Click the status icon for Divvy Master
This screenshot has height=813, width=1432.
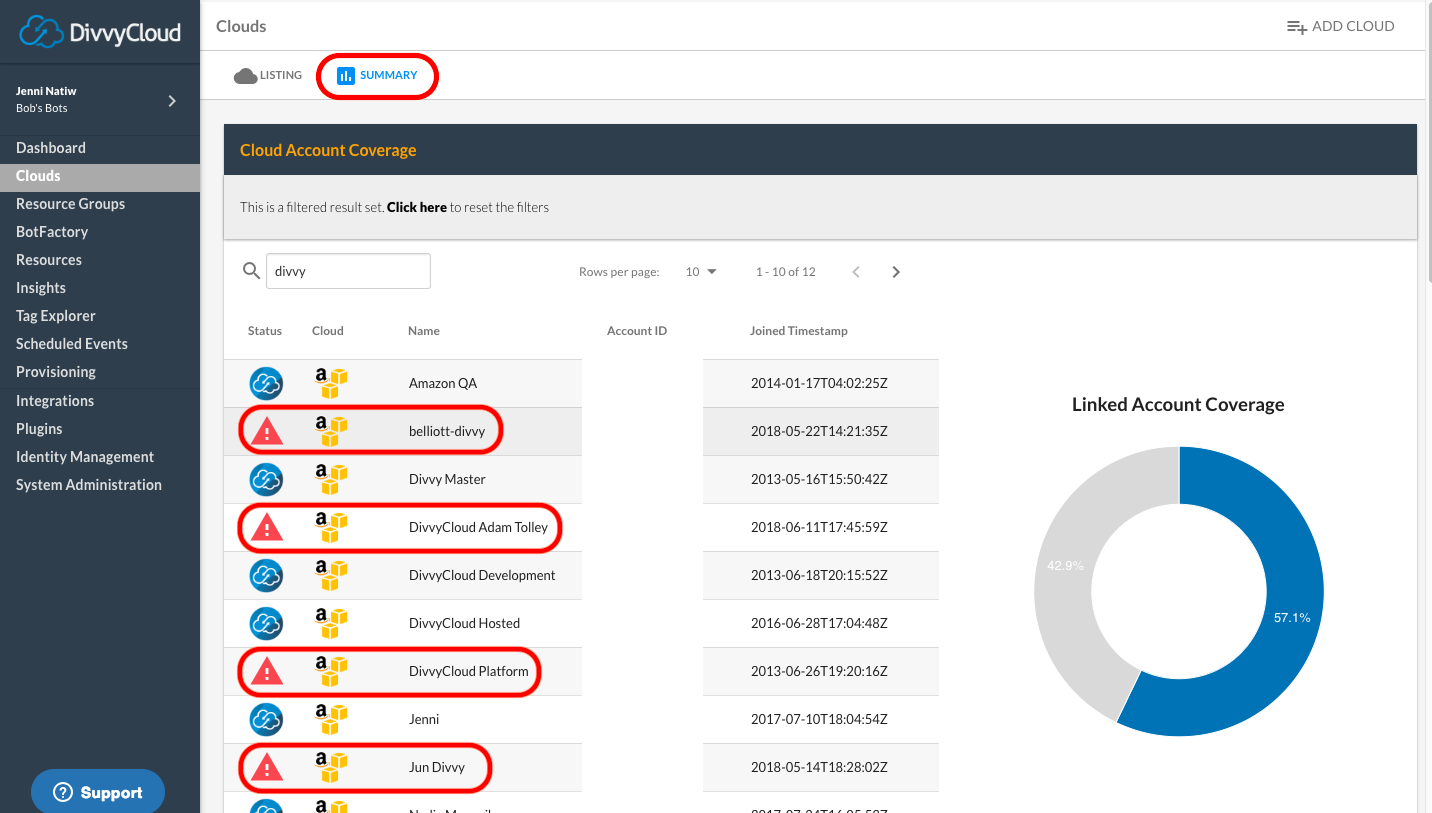(266, 479)
